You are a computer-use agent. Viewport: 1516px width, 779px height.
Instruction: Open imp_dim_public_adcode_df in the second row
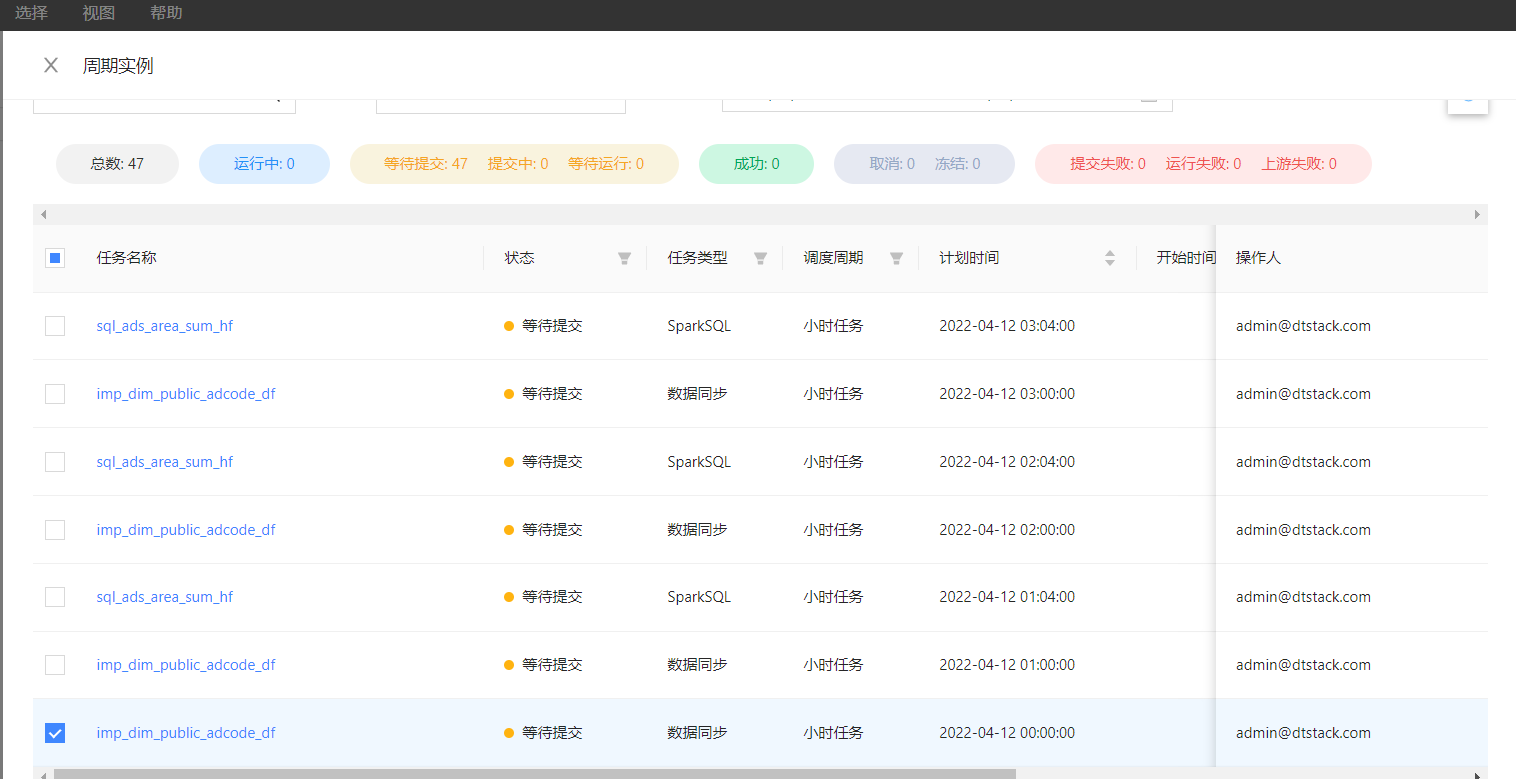click(185, 393)
